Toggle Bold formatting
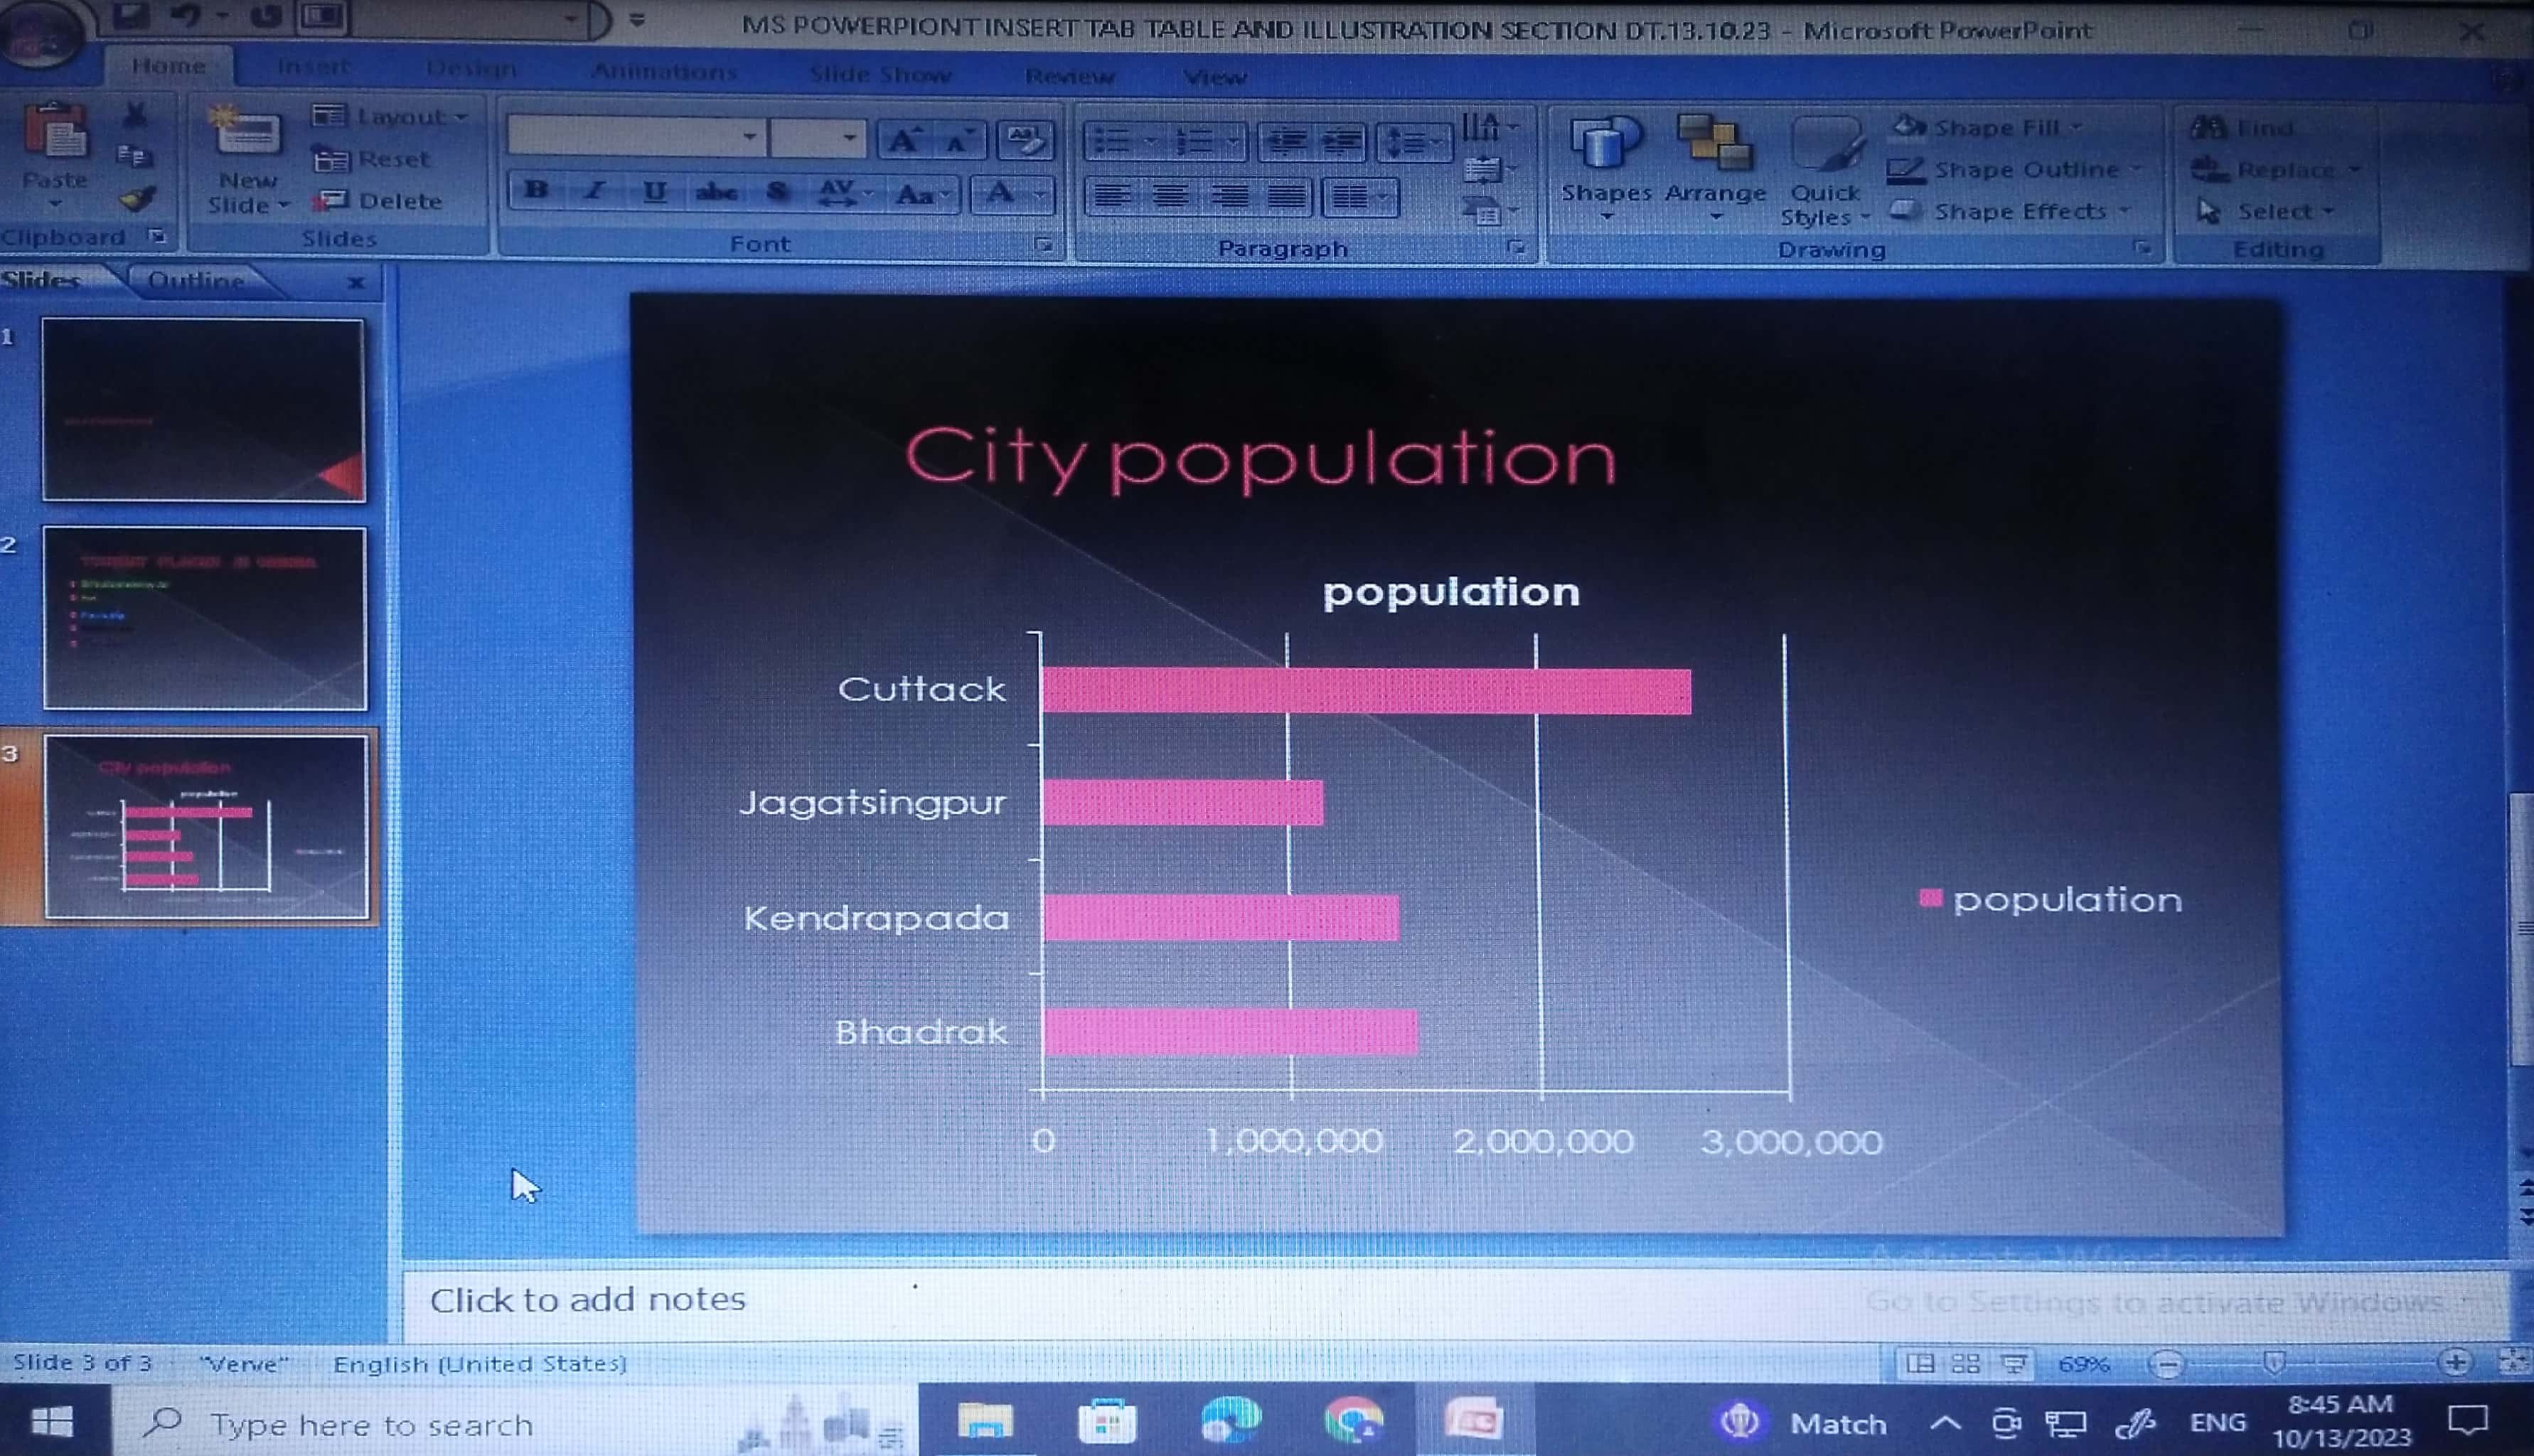The image size is (2534, 1456). (536, 191)
